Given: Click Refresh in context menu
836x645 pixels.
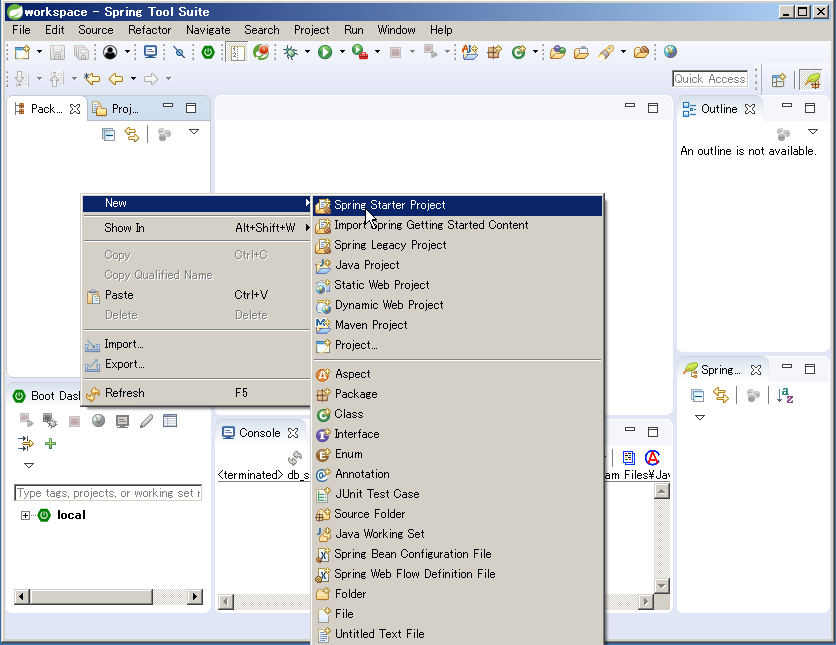Looking at the screenshot, I should 196,393.
